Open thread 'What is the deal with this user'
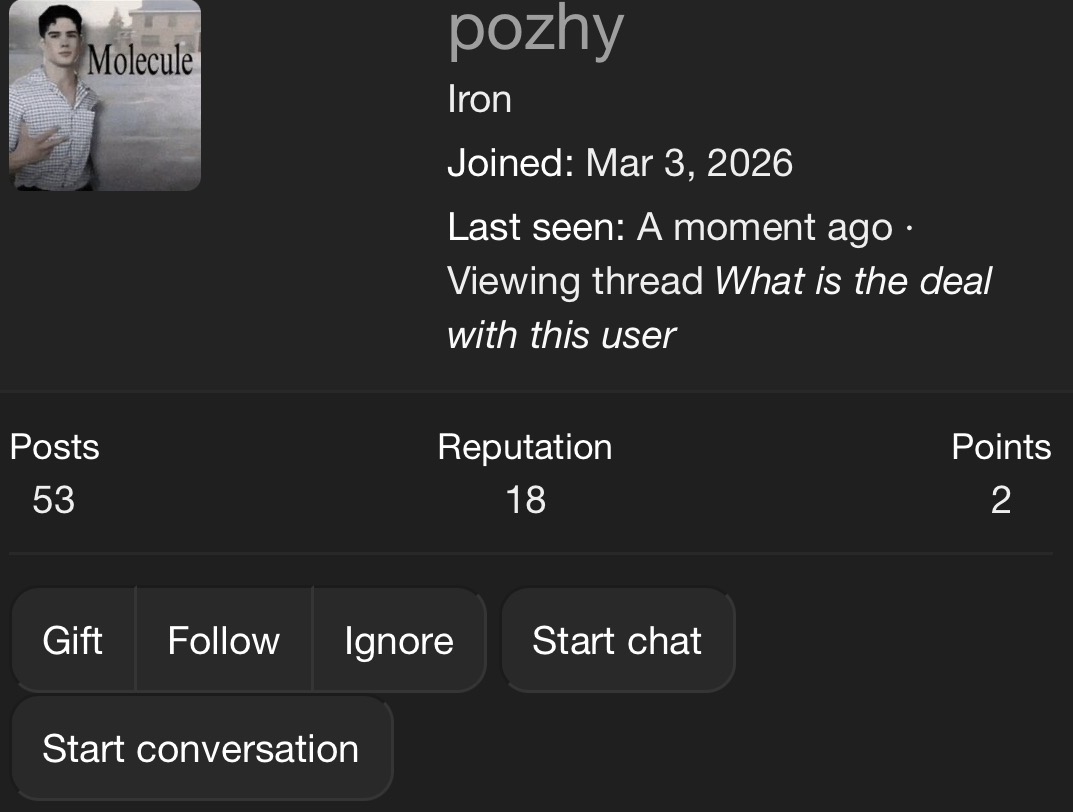This screenshot has width=1073, height=812. pyautogui.click(x=719, y=308)
